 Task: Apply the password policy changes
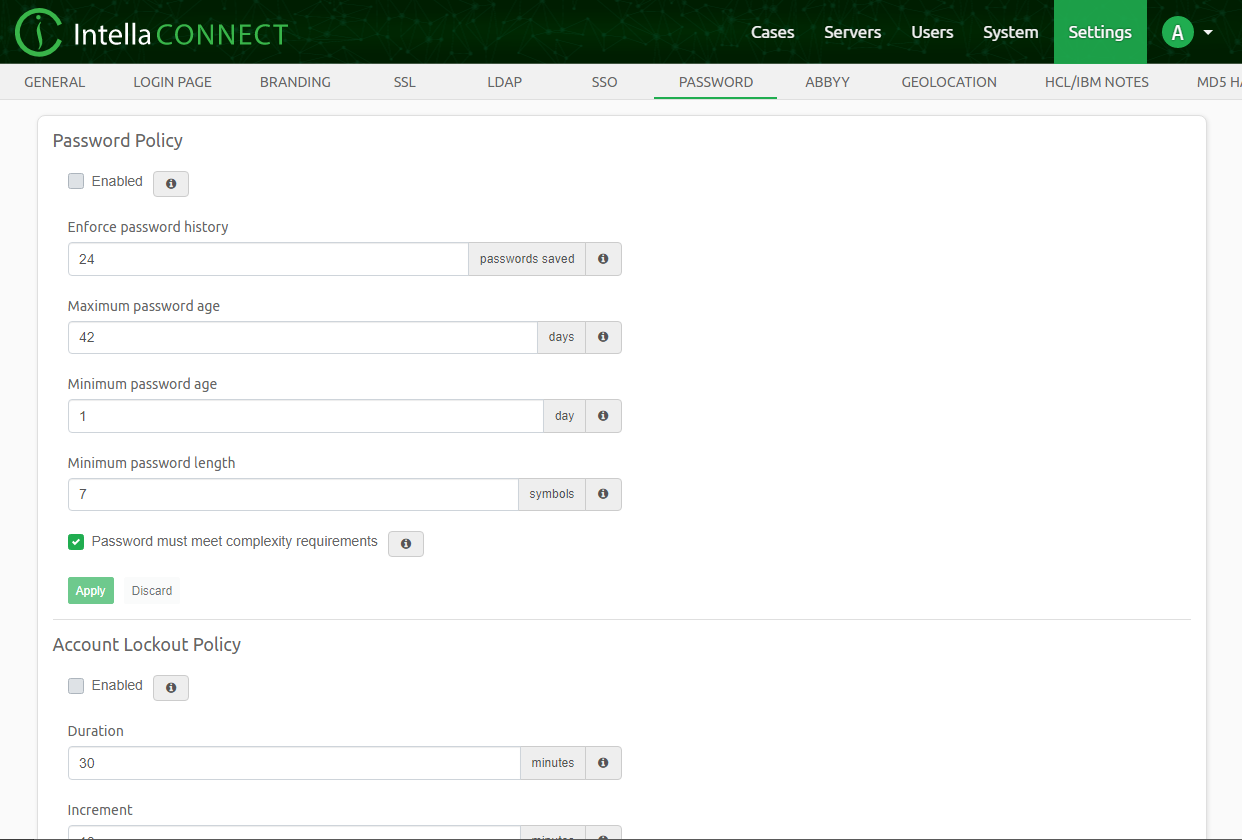[90, 590]
